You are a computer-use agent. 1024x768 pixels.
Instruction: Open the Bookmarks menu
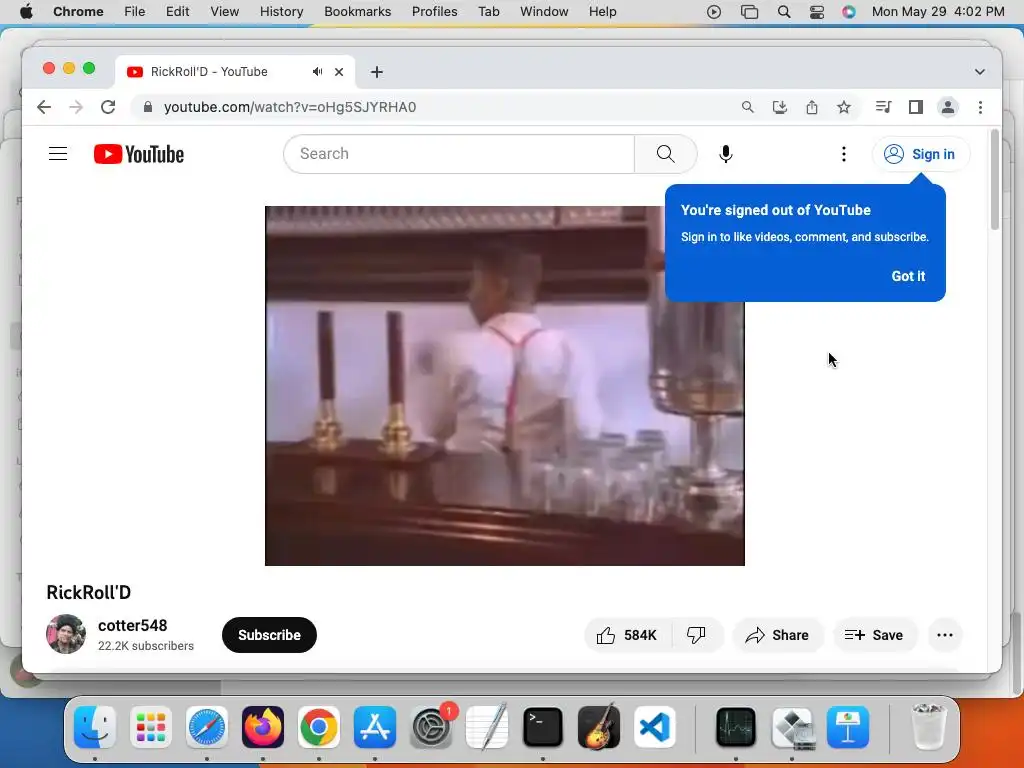(358, 12)
